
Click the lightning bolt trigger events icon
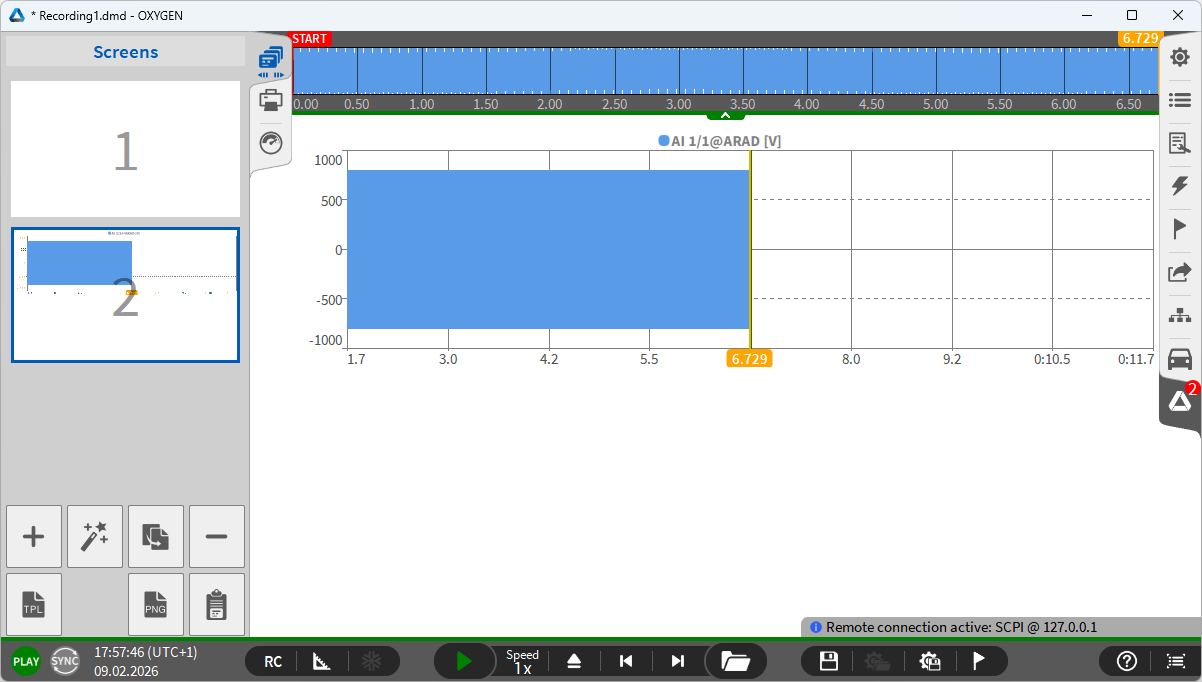tap(1180, 185)
